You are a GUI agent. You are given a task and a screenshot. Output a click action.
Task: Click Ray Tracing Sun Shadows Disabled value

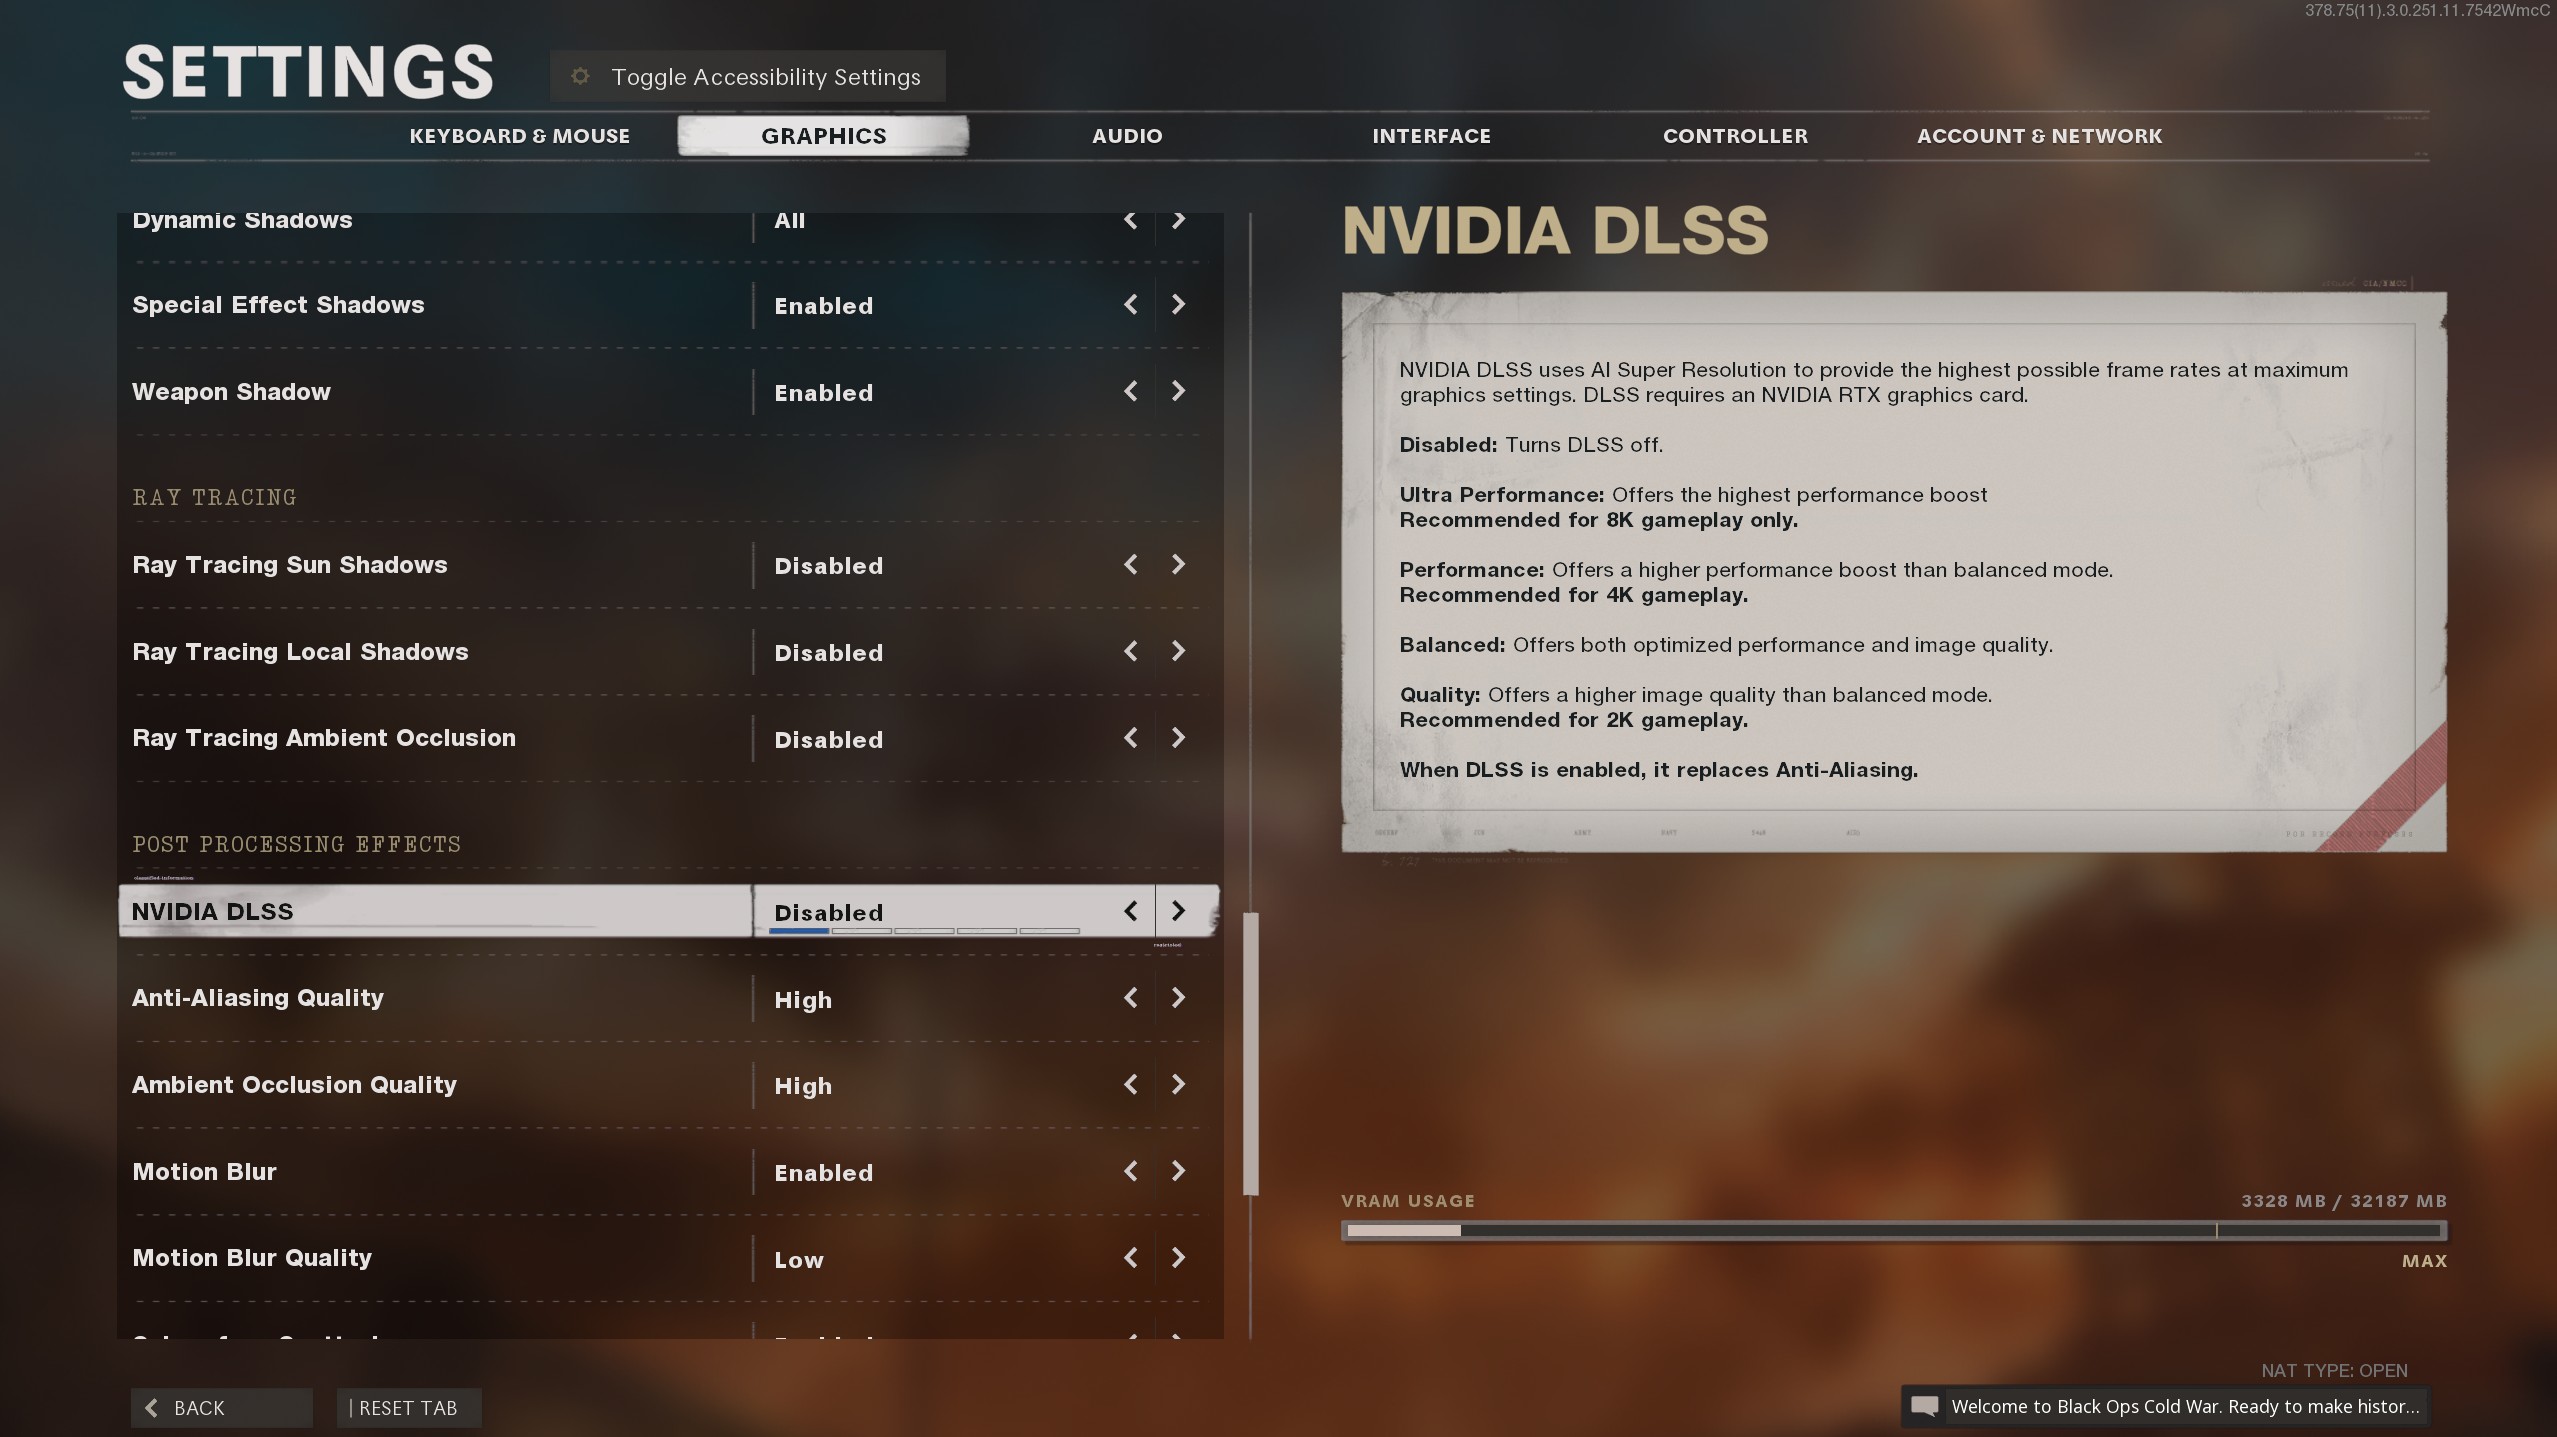[x=828, y=566]
